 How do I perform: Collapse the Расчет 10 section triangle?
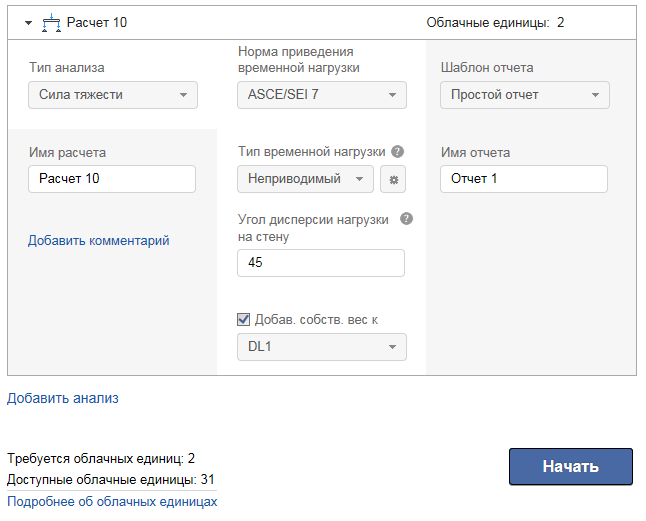pyautogui.click(x=29, y=22)
